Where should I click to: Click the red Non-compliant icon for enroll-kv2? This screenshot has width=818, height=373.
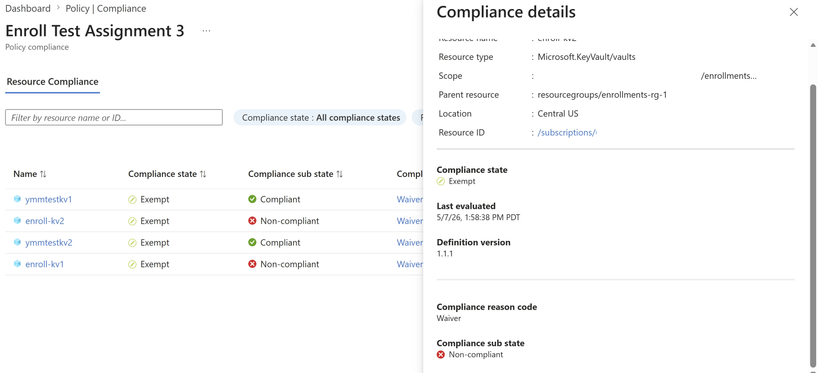point(252,221)
